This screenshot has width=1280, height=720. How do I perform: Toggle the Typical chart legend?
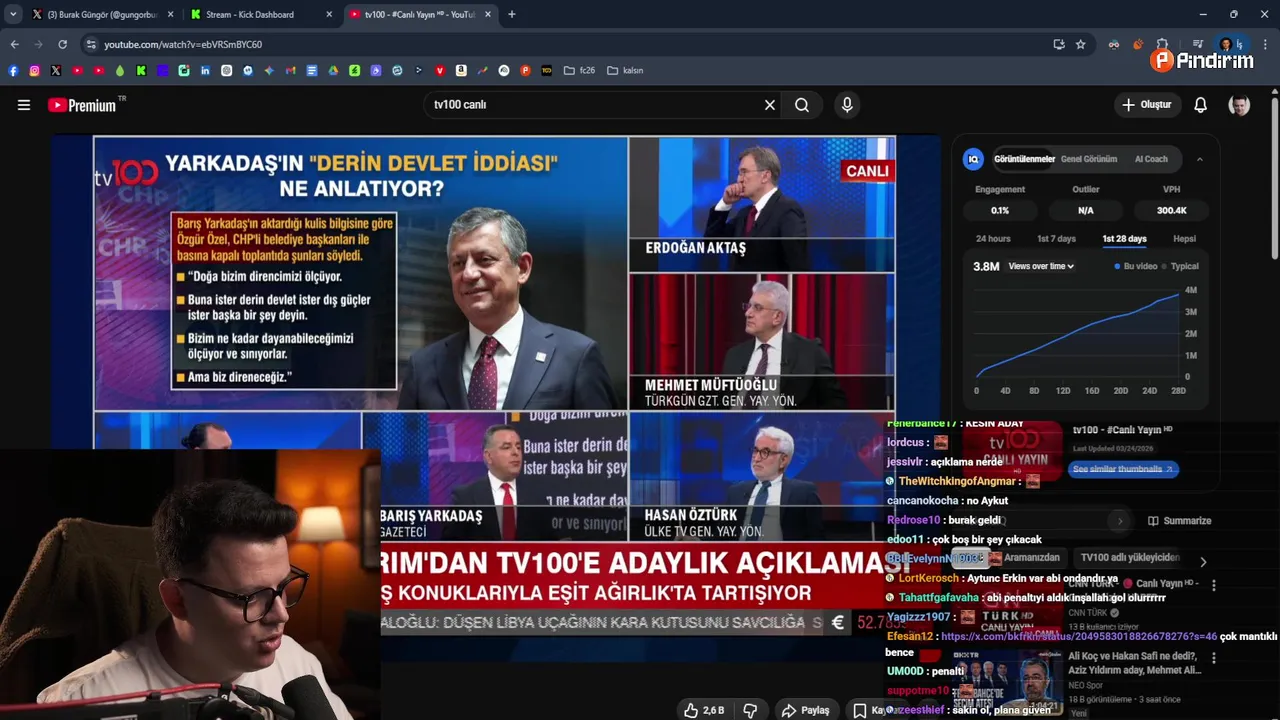[1180, 266]
